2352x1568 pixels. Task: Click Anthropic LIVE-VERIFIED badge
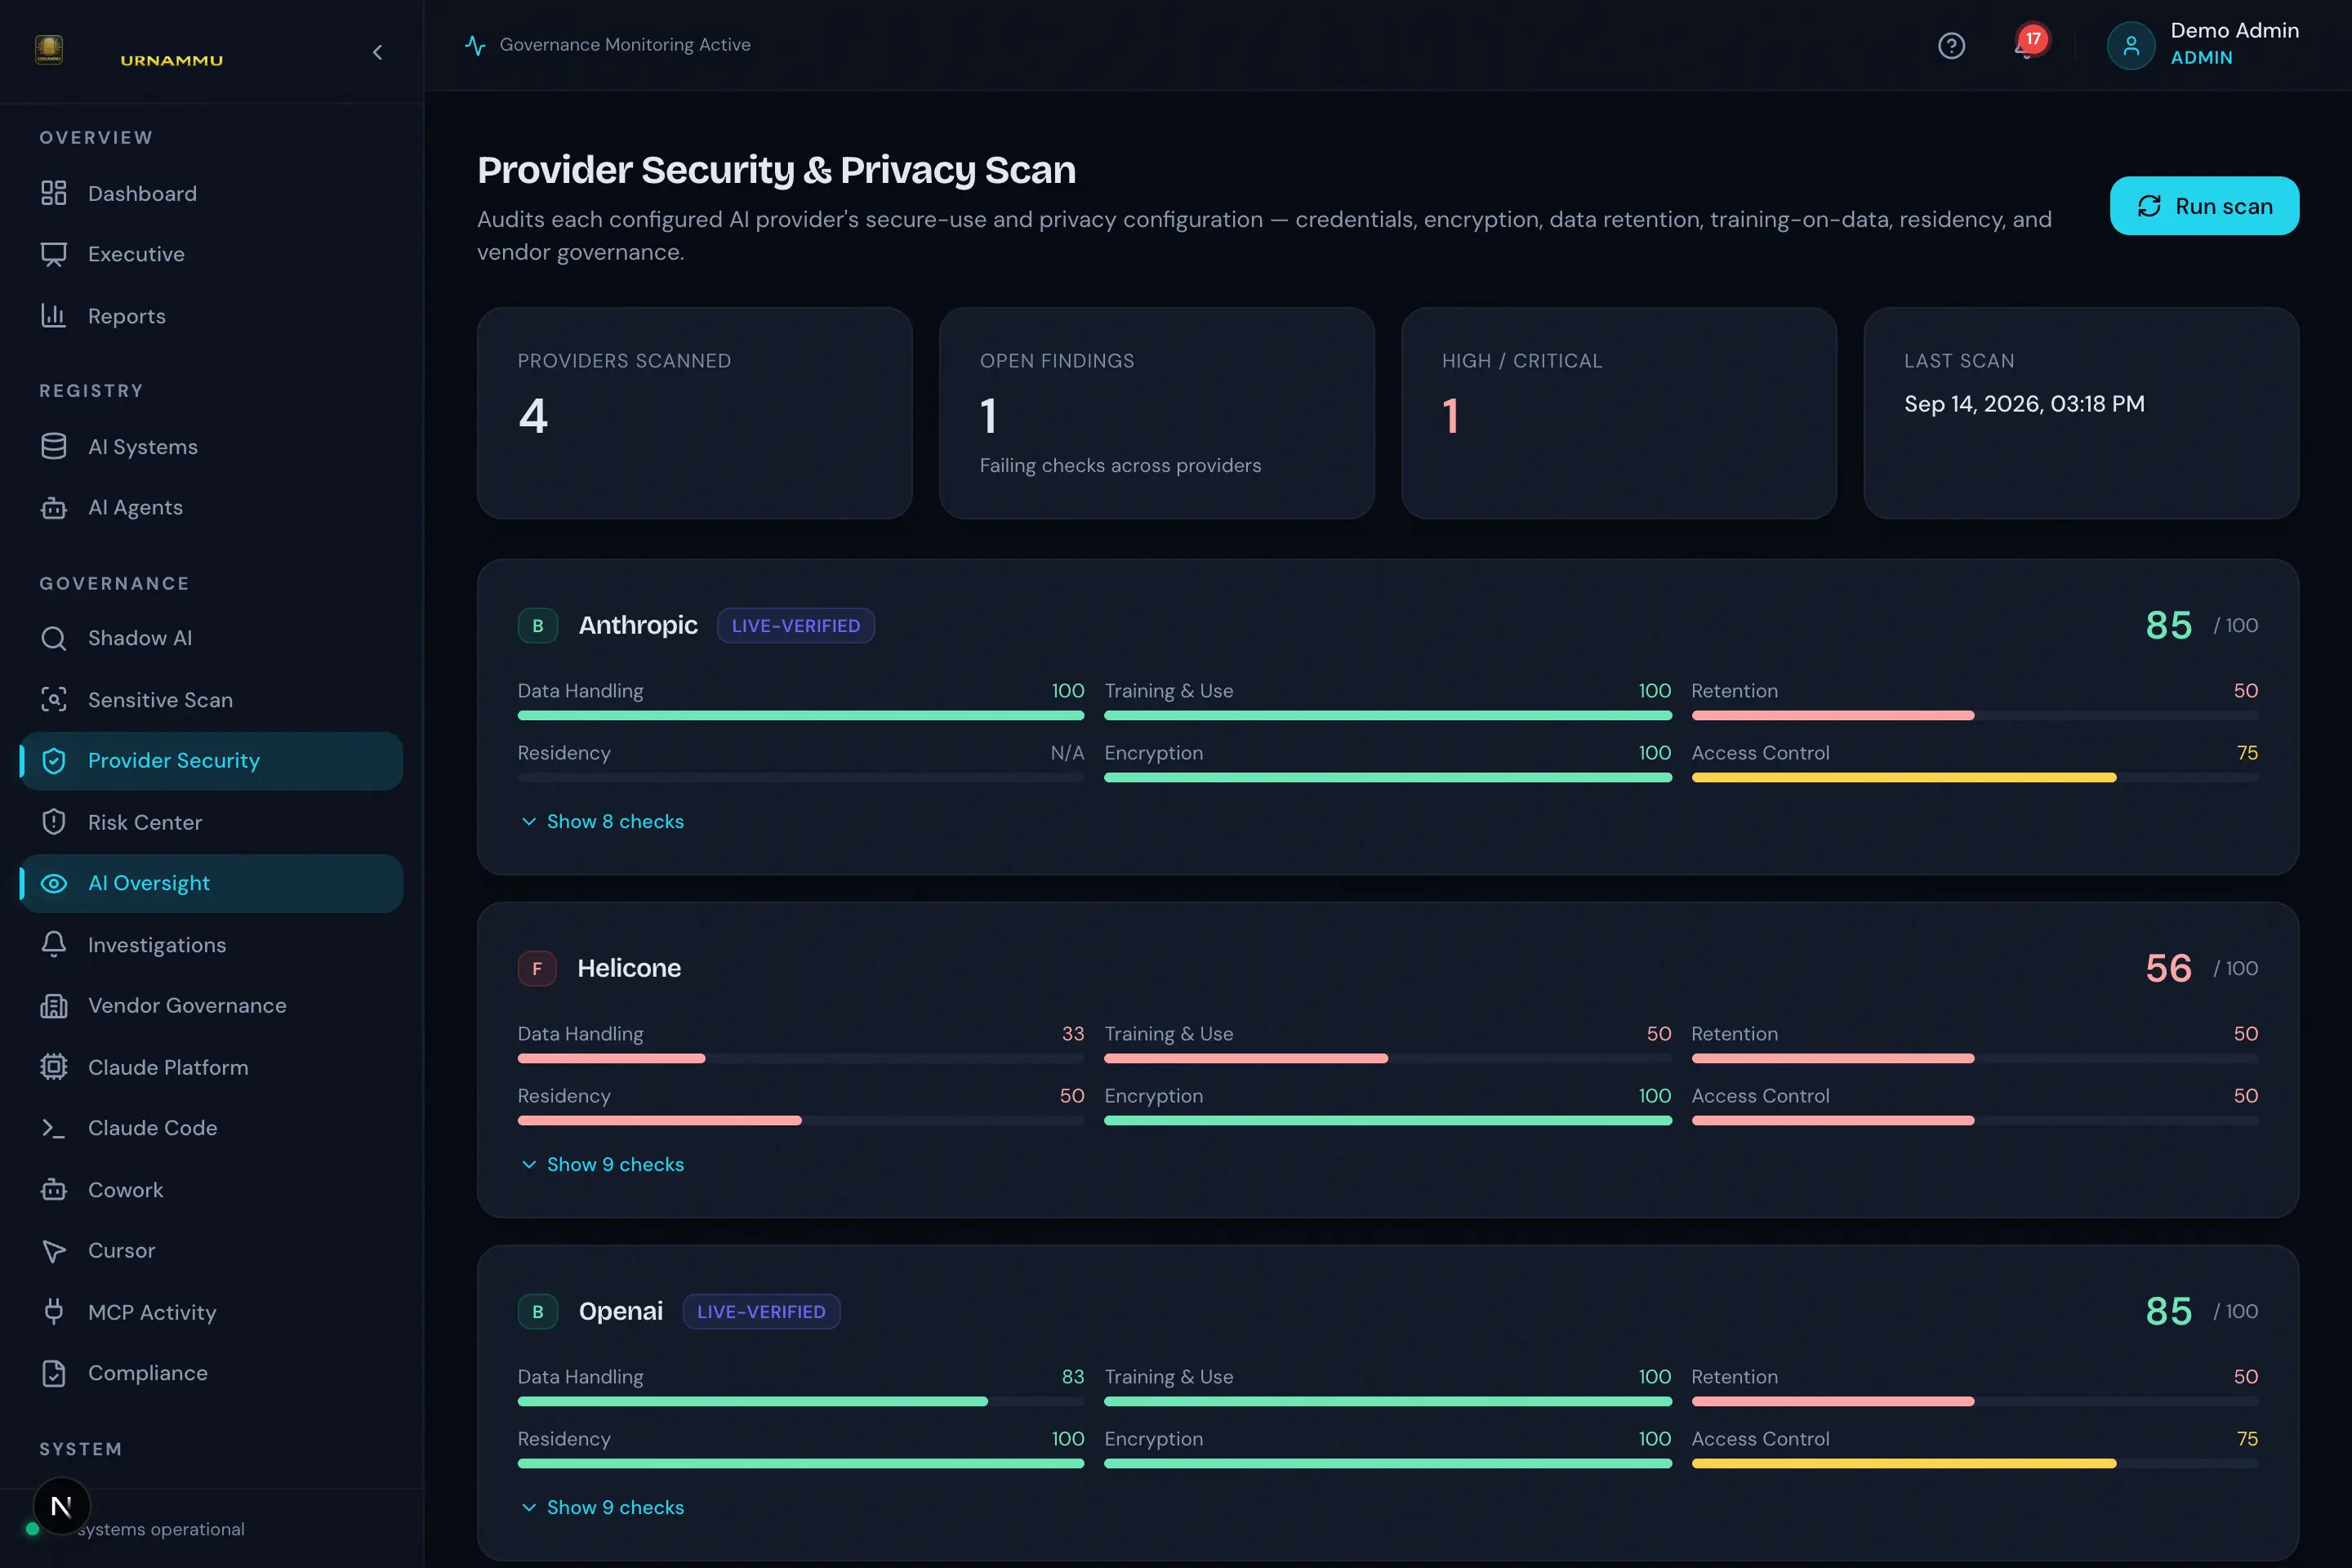pos(796,626)
